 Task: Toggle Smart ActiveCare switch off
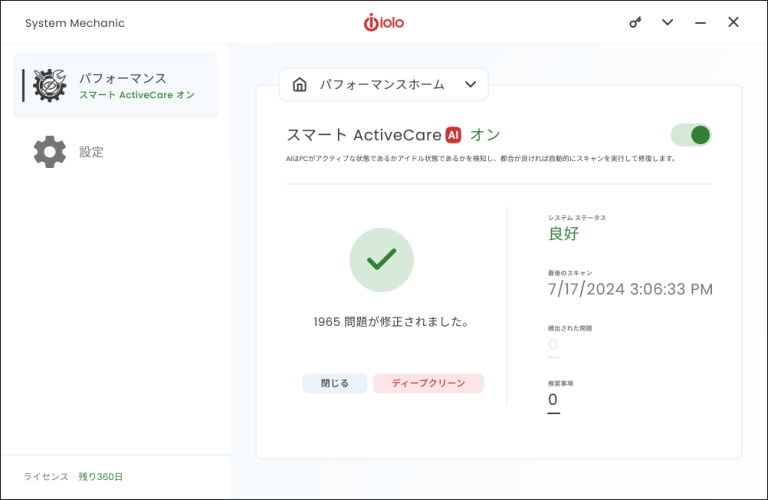(691, 135)
